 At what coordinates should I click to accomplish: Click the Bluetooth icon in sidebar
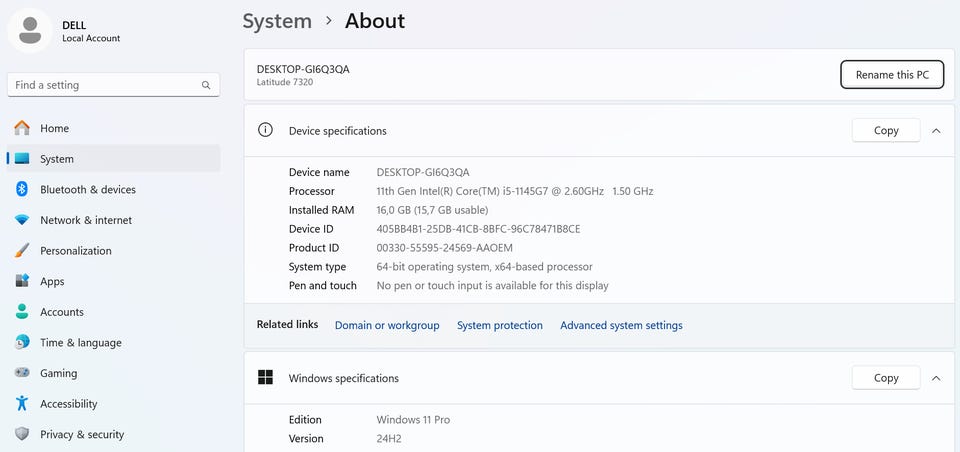[x=22, y=189]
